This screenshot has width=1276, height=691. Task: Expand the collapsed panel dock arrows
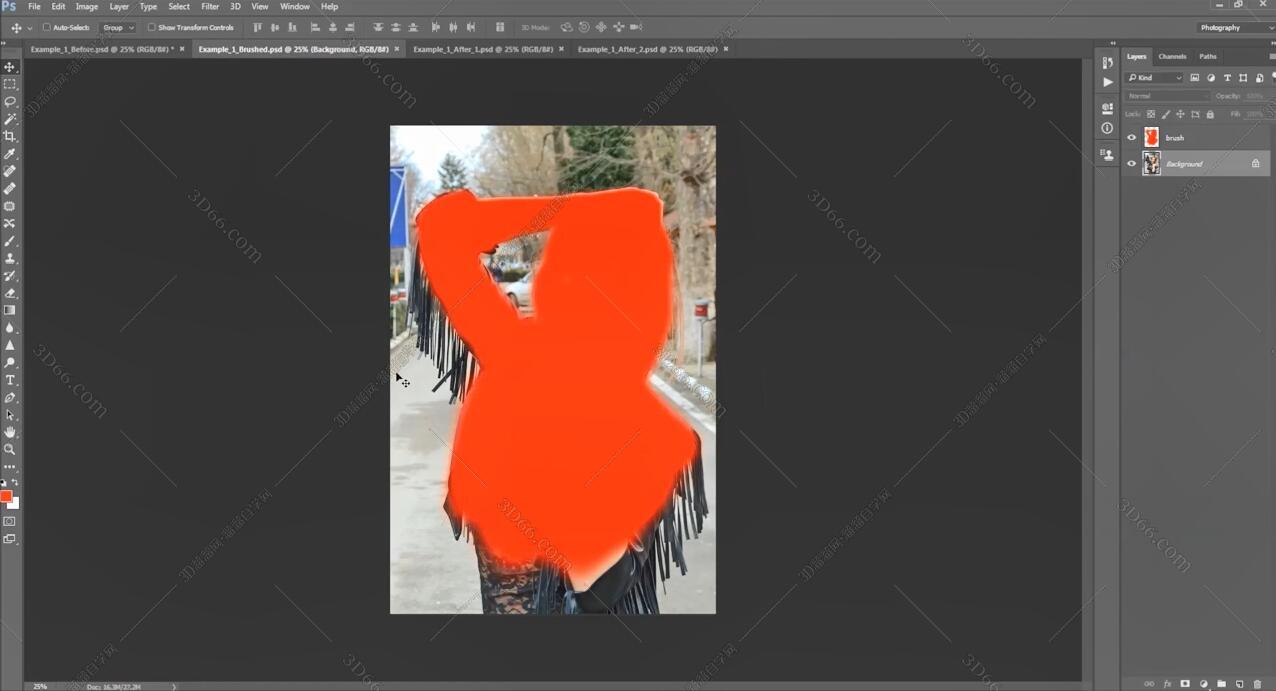pos(1113,44)
